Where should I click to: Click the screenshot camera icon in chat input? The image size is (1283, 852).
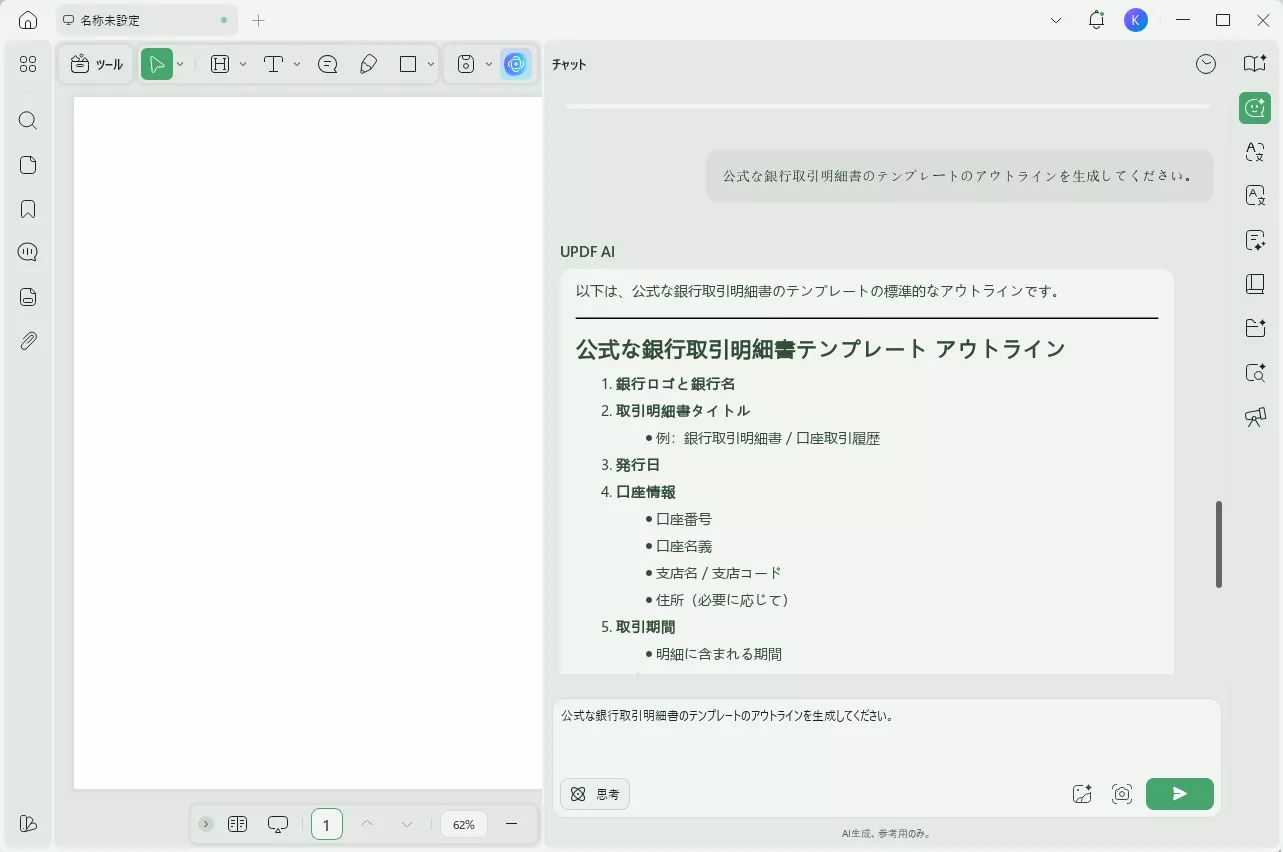coord(1121,793)
